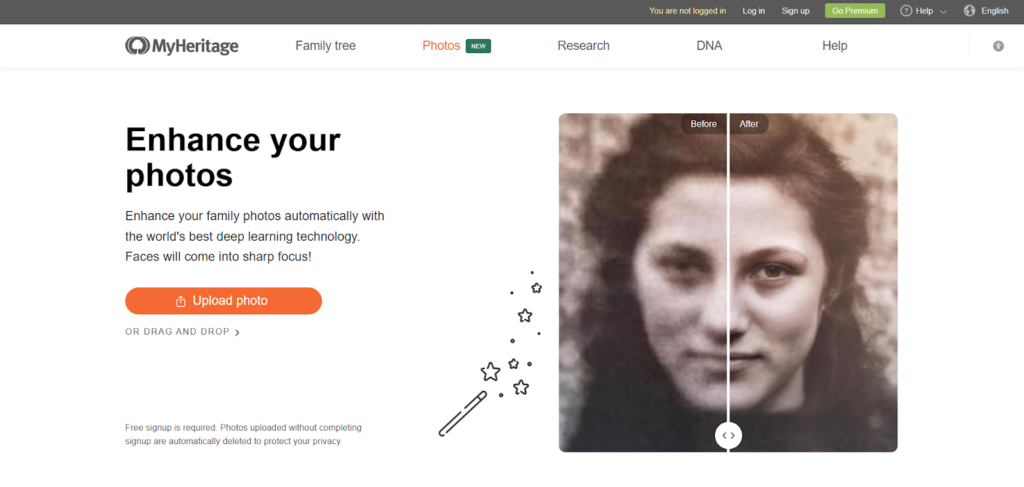Click the magic wand illustration

[x=463, y=412]
